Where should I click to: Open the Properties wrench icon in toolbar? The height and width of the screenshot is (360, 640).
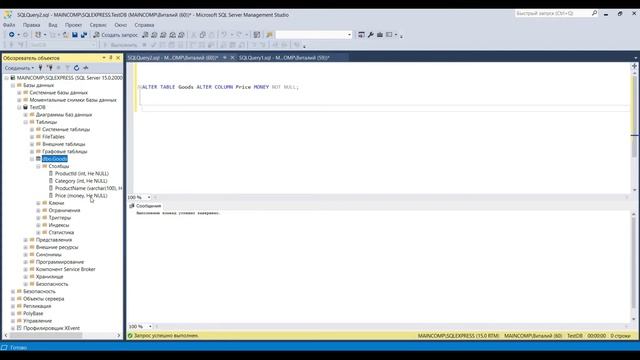tap(371, 35)
